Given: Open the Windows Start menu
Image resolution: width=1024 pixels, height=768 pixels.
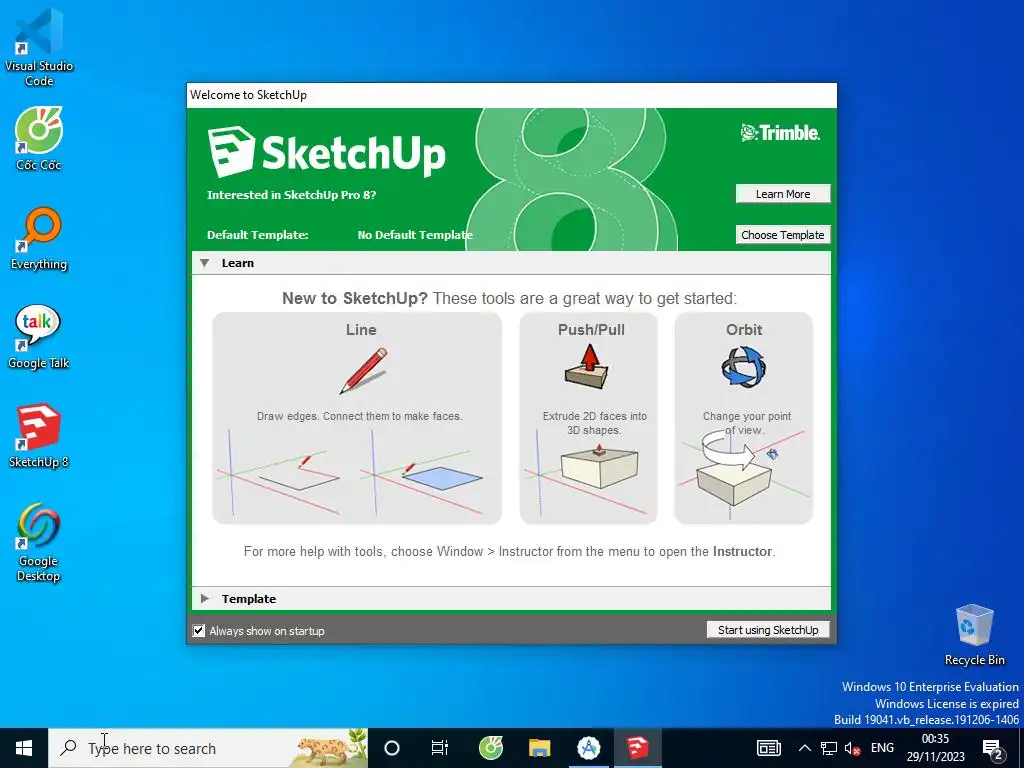Looking at the screenshot, I should (24, 748).
